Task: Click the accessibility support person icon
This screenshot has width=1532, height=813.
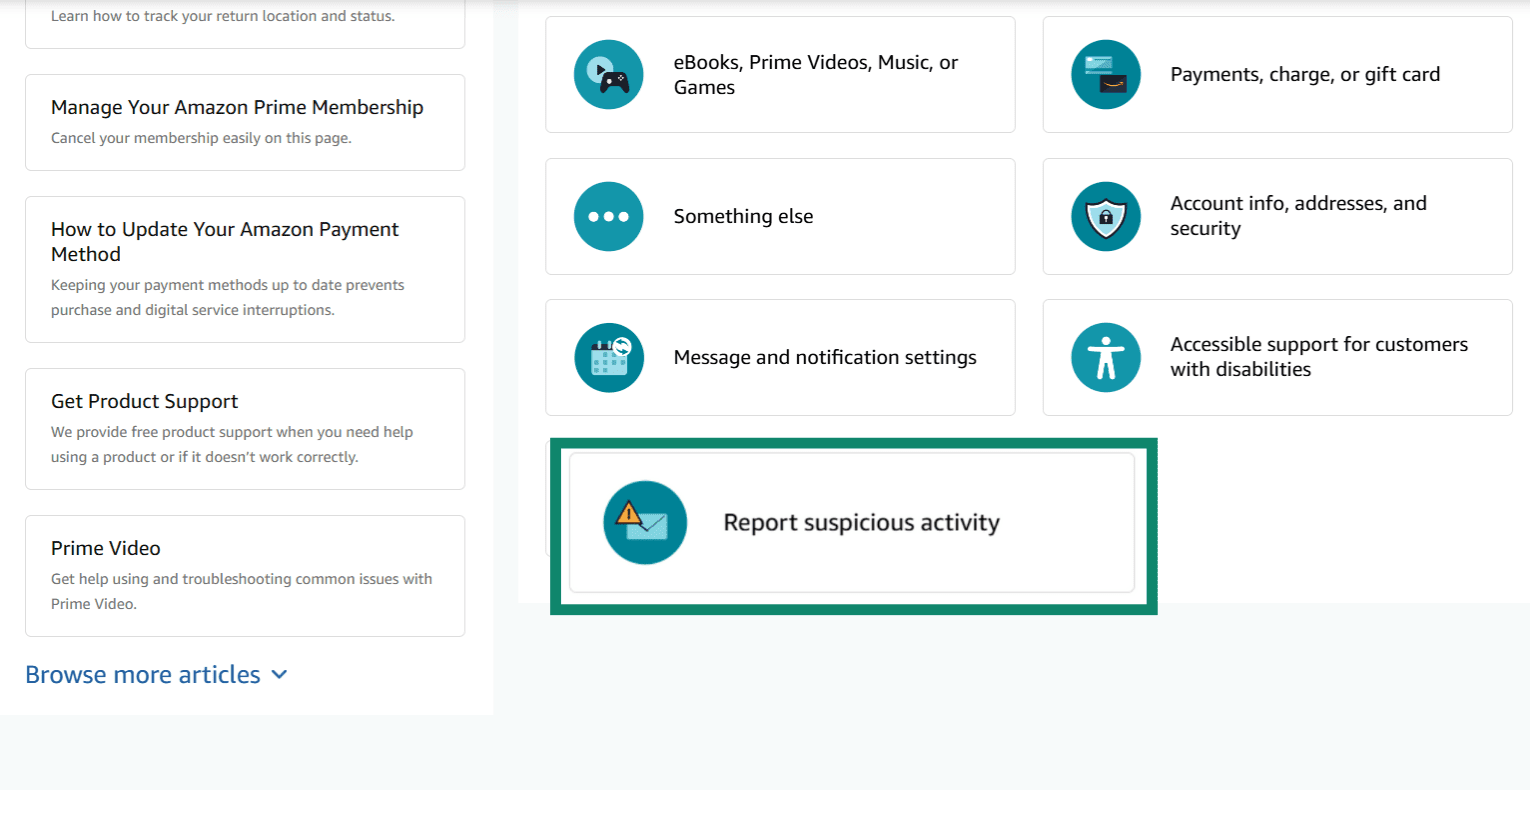Action: (1106, 357)
